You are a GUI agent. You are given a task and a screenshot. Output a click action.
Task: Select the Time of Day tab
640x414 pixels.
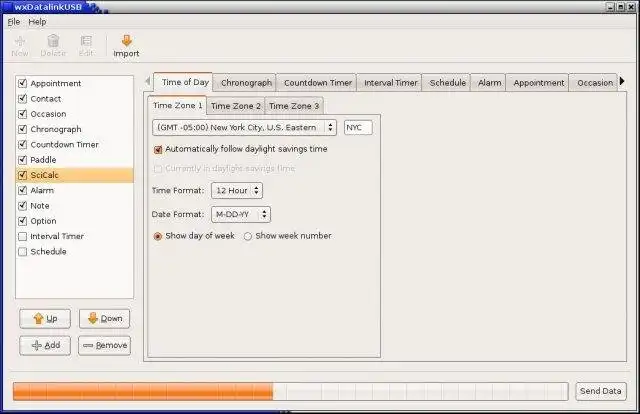185,82
